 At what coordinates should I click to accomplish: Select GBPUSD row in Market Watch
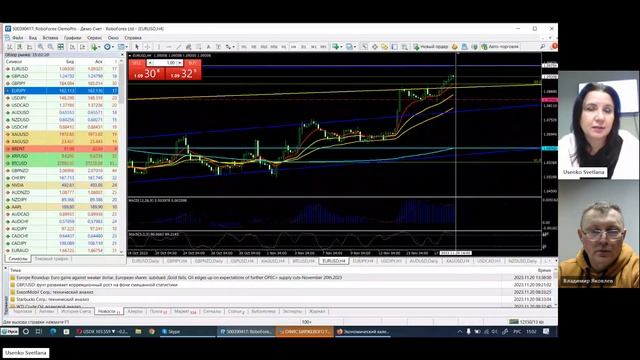61,76
